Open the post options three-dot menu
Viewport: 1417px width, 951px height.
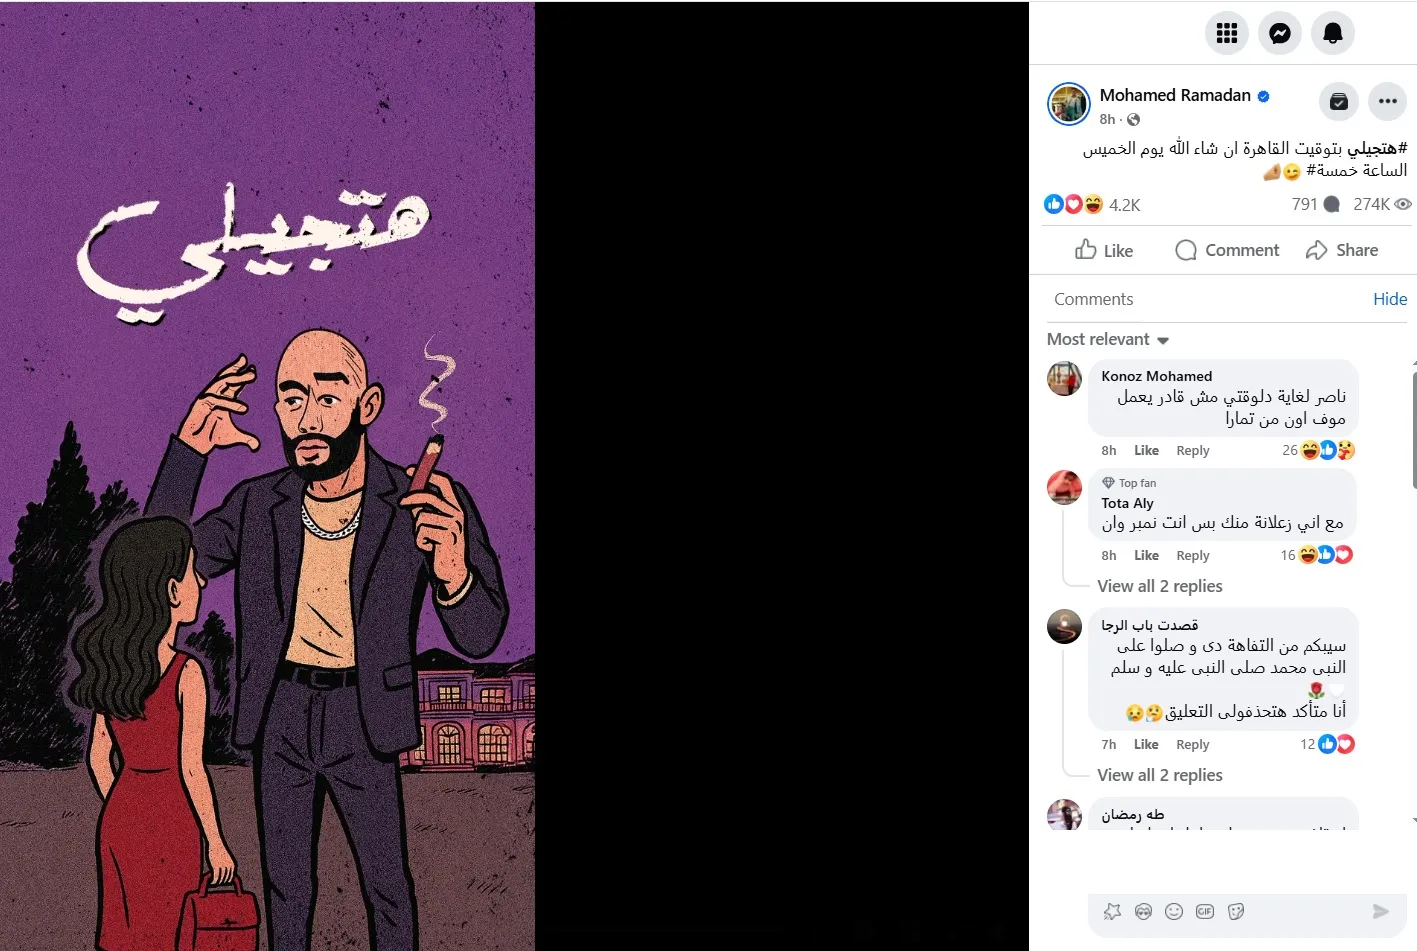(x=1388, y=101)
